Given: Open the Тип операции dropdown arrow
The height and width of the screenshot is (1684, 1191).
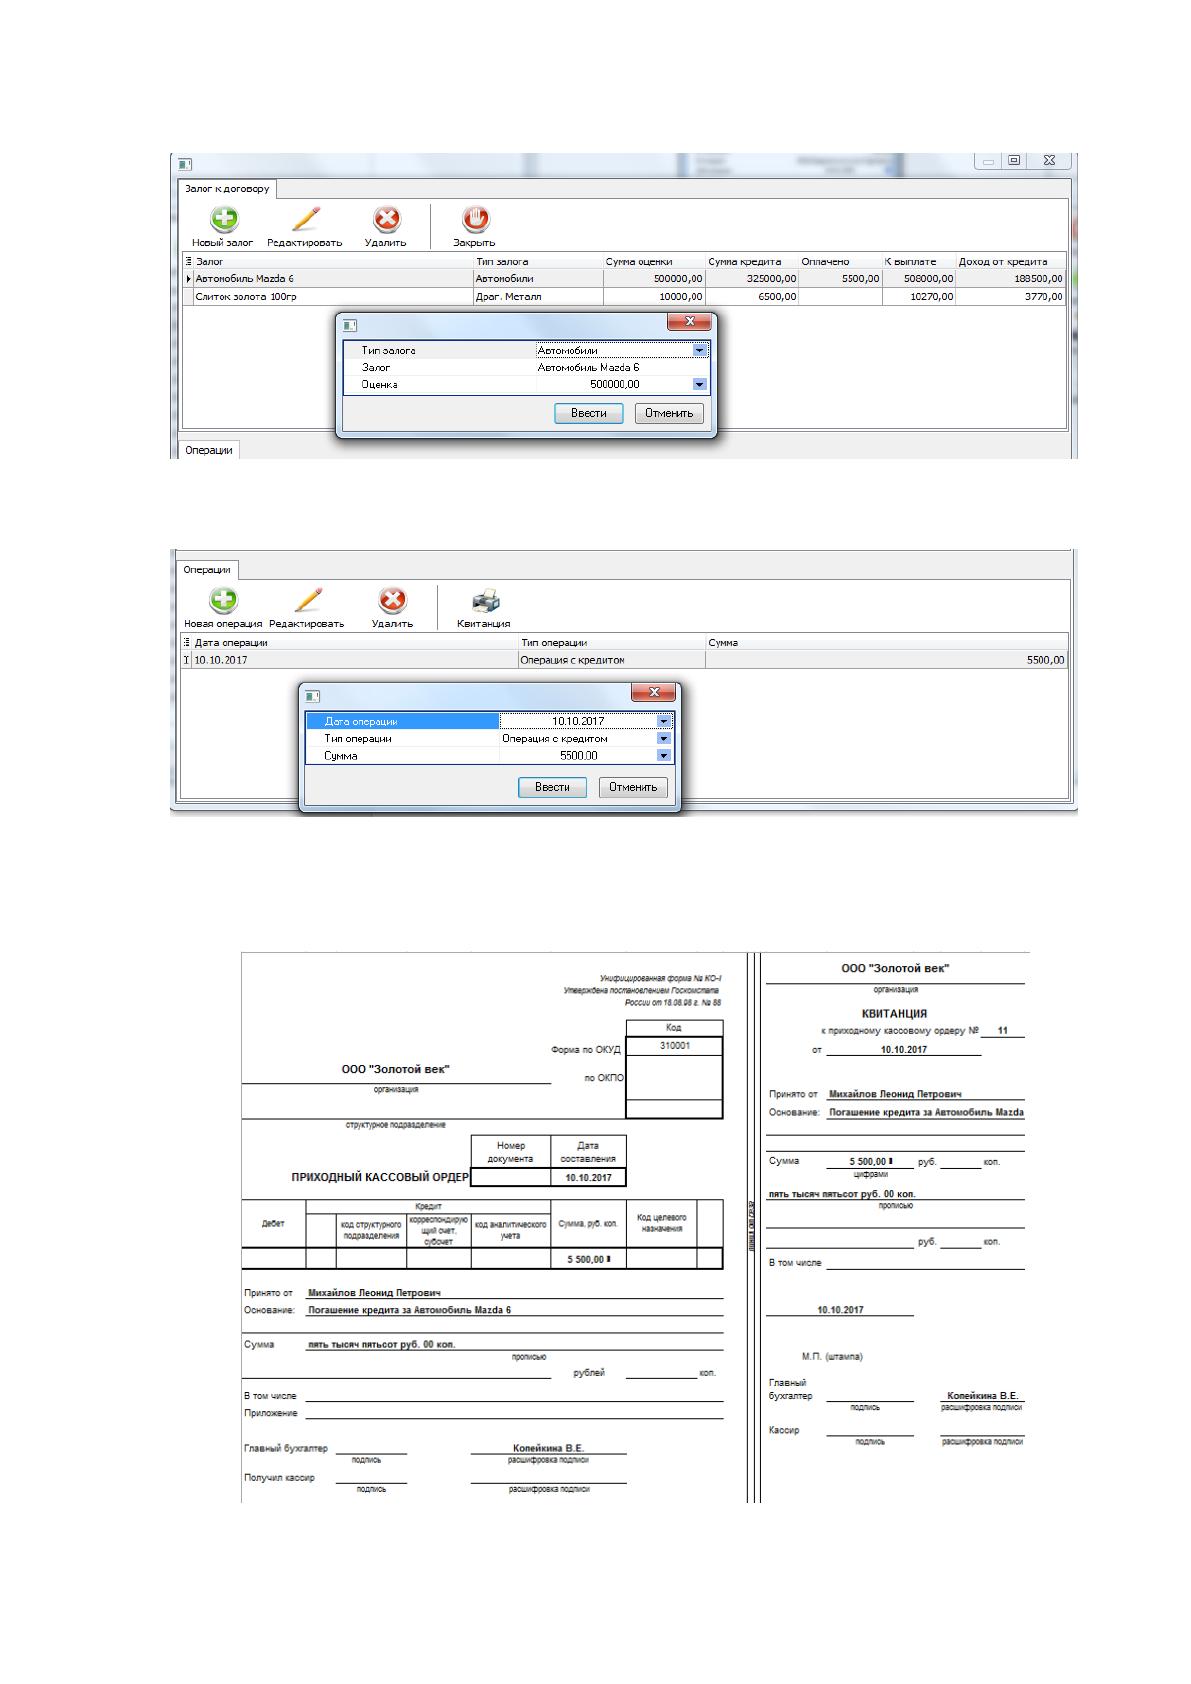Looking at the screenshot, I should point(664,739).
